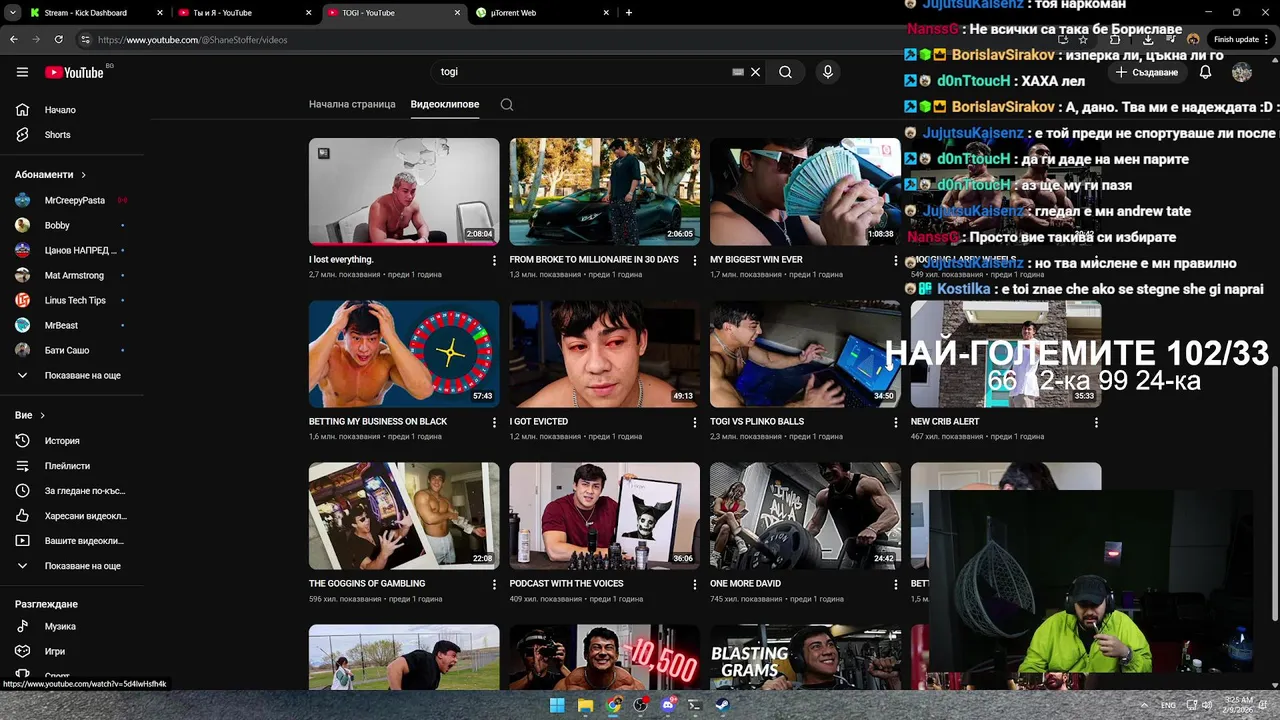The image size is (1280, 720).
Task: Open YouTube notifications bell
Action: pyautogui.click(x=1205, y=72)
